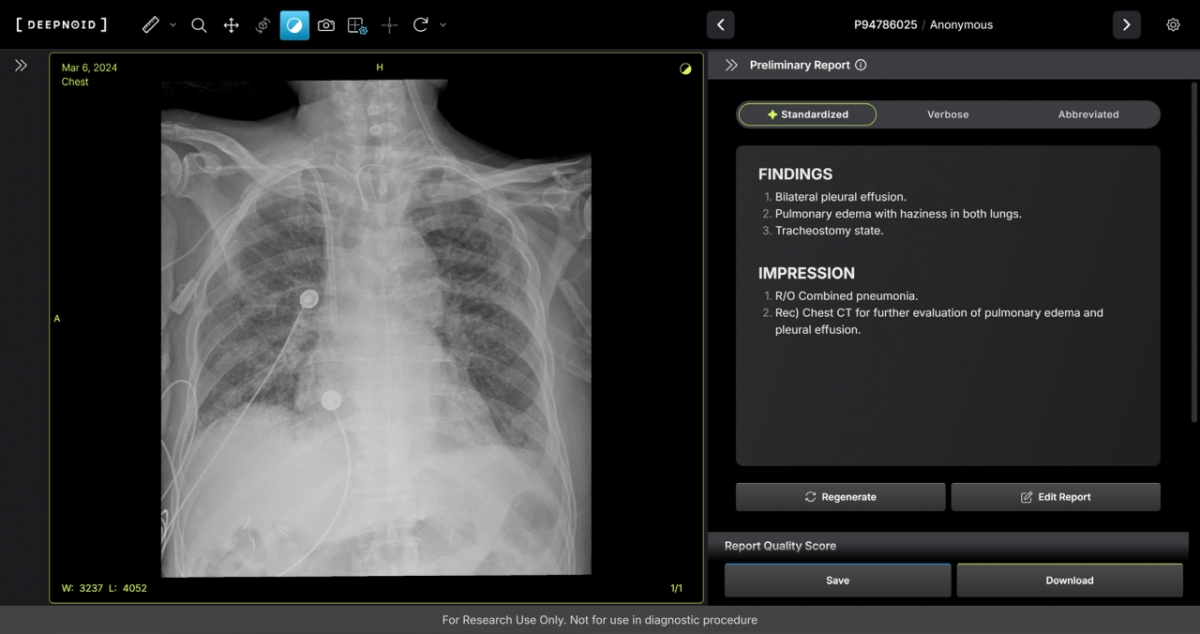Select the ruler measurement tool

(x=151, y=25)
